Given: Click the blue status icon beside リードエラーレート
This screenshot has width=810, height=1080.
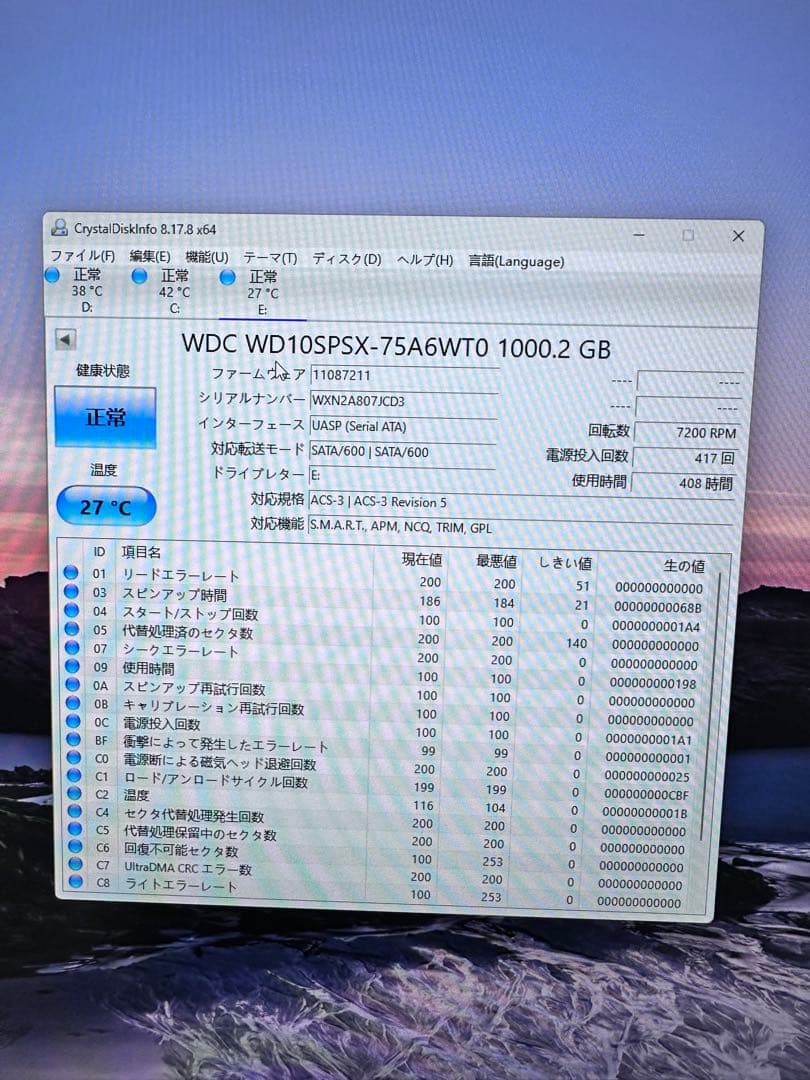Looking at the screenshot, I should tap(69, 575).
